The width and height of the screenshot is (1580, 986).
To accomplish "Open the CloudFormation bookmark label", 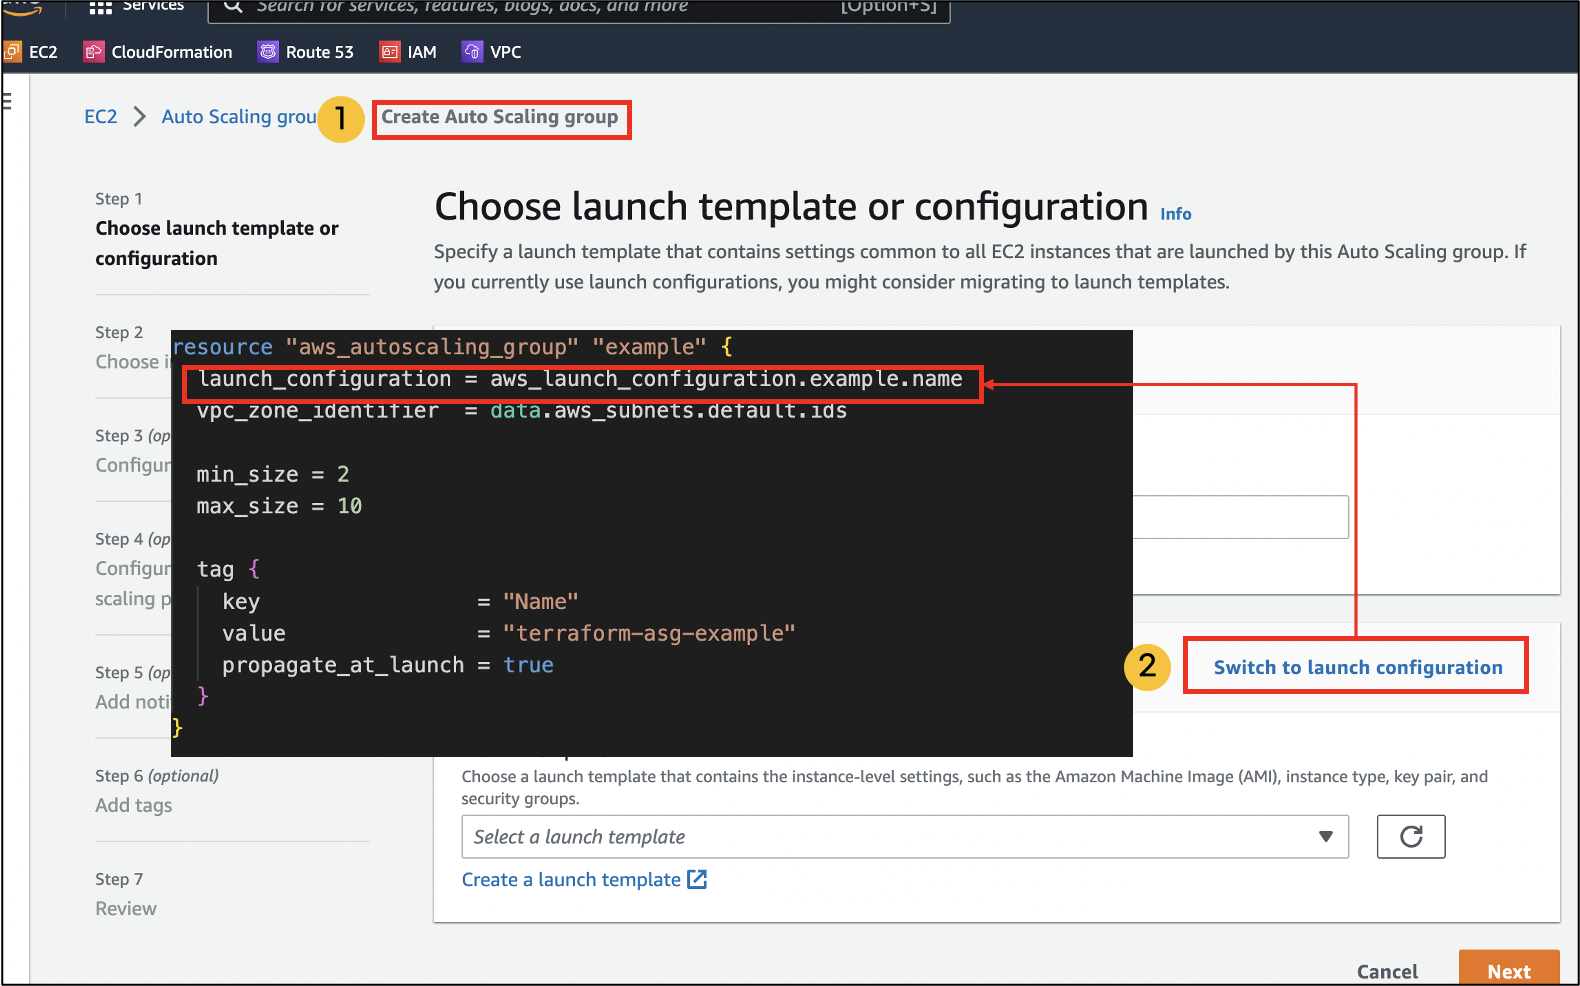I will coord(172,52).
